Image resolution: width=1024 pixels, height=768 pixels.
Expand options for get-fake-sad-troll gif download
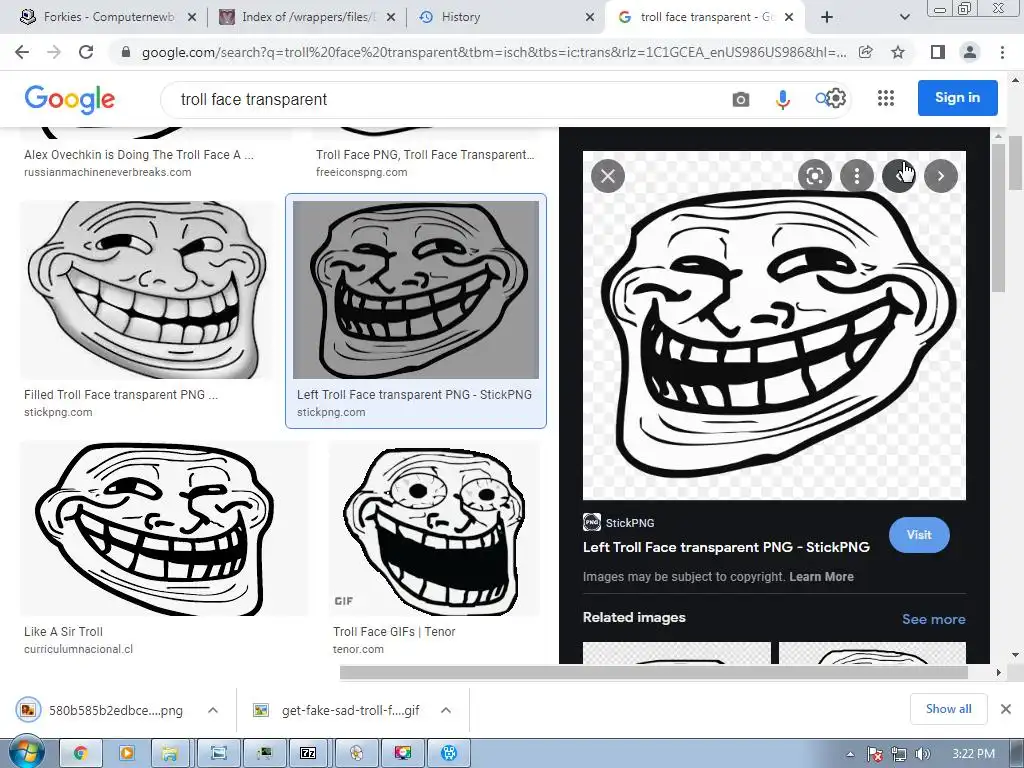(x=446, y=710)
